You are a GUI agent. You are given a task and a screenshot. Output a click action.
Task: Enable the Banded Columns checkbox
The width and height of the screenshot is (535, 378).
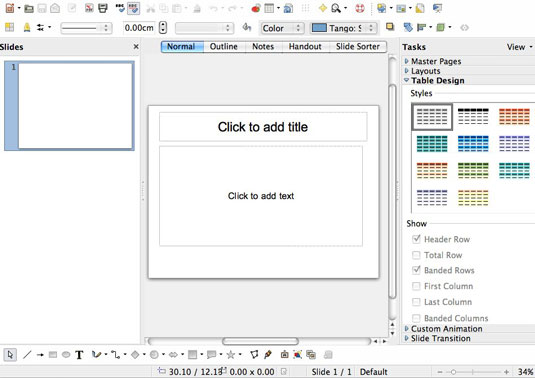pos(416,318)
